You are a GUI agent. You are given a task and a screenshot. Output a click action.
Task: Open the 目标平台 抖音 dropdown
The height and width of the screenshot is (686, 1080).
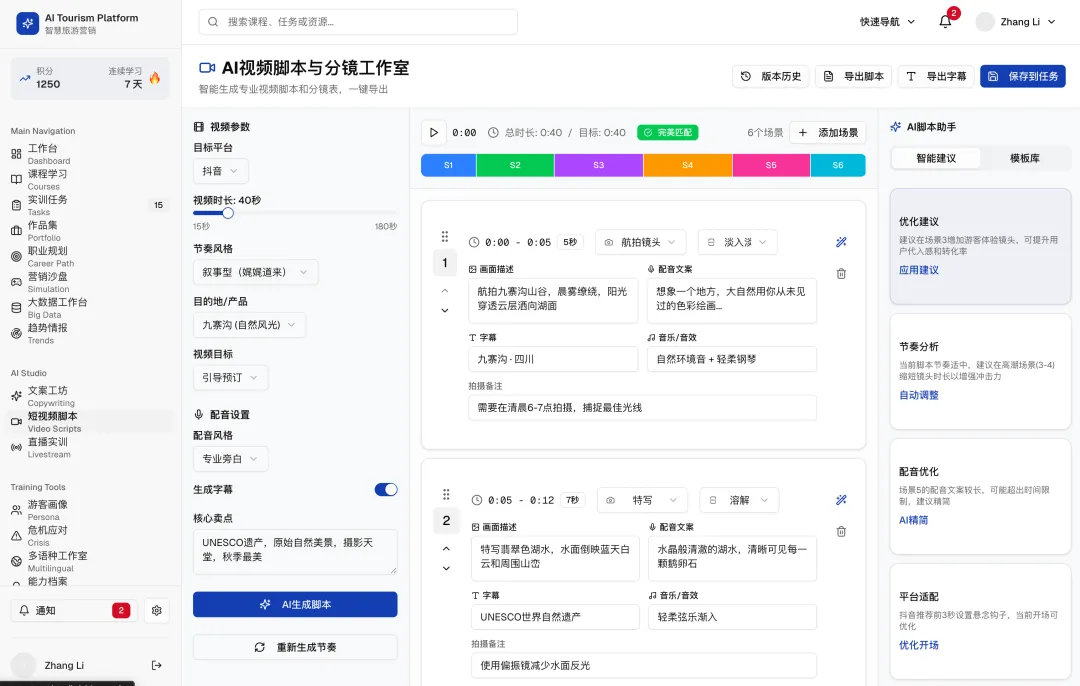[x=220, y=171]
